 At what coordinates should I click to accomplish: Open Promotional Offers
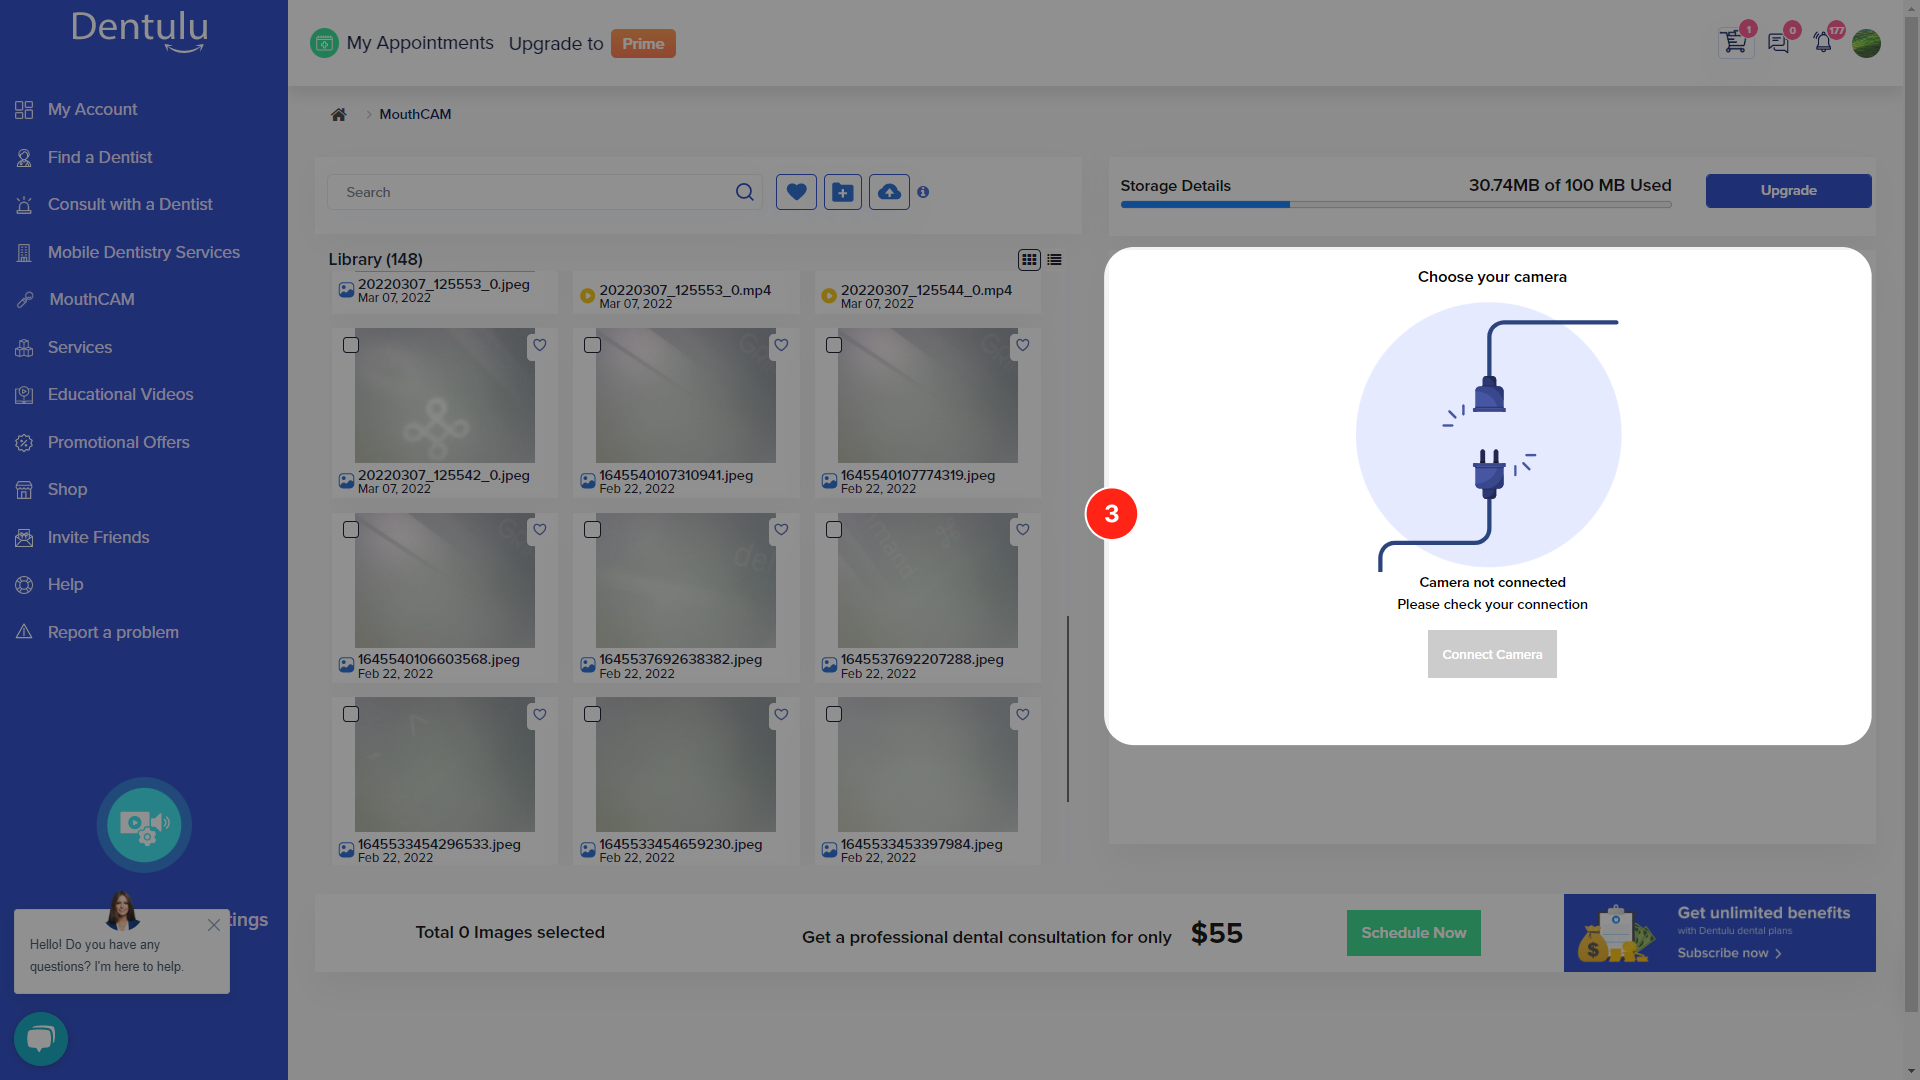[x=118, y=442]
